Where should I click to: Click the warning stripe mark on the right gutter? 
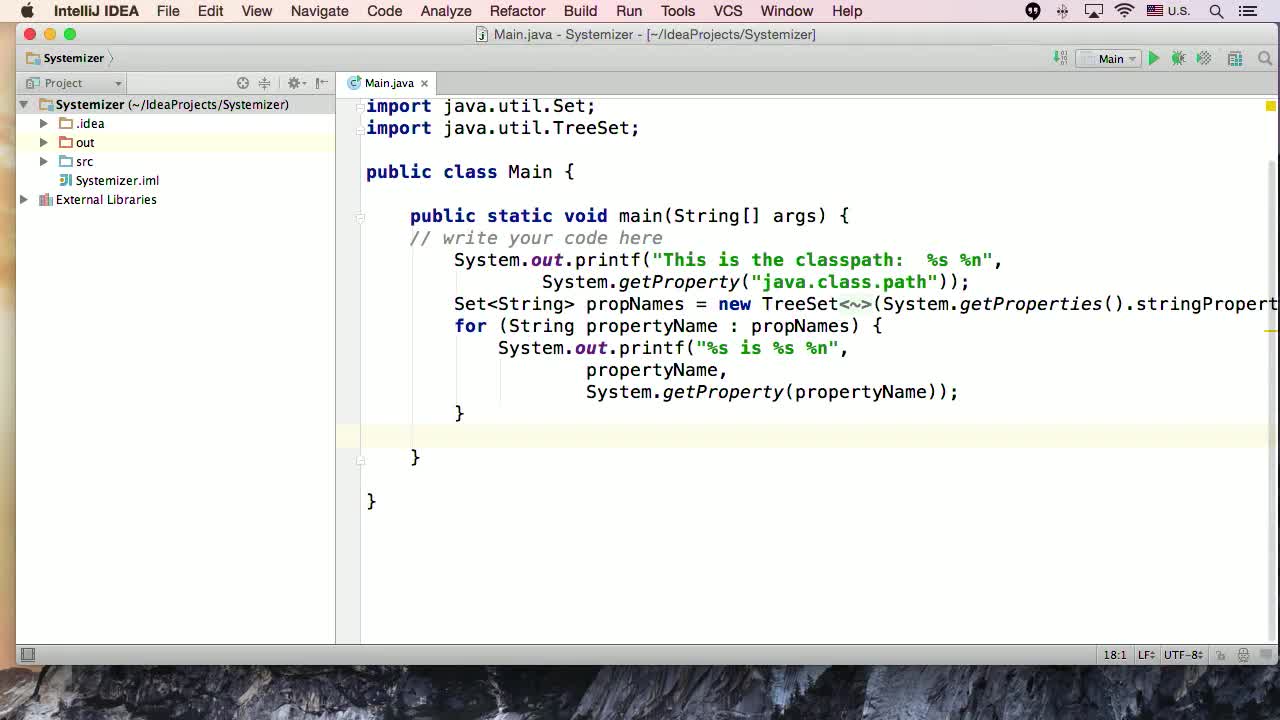[x=1271, y=330]
